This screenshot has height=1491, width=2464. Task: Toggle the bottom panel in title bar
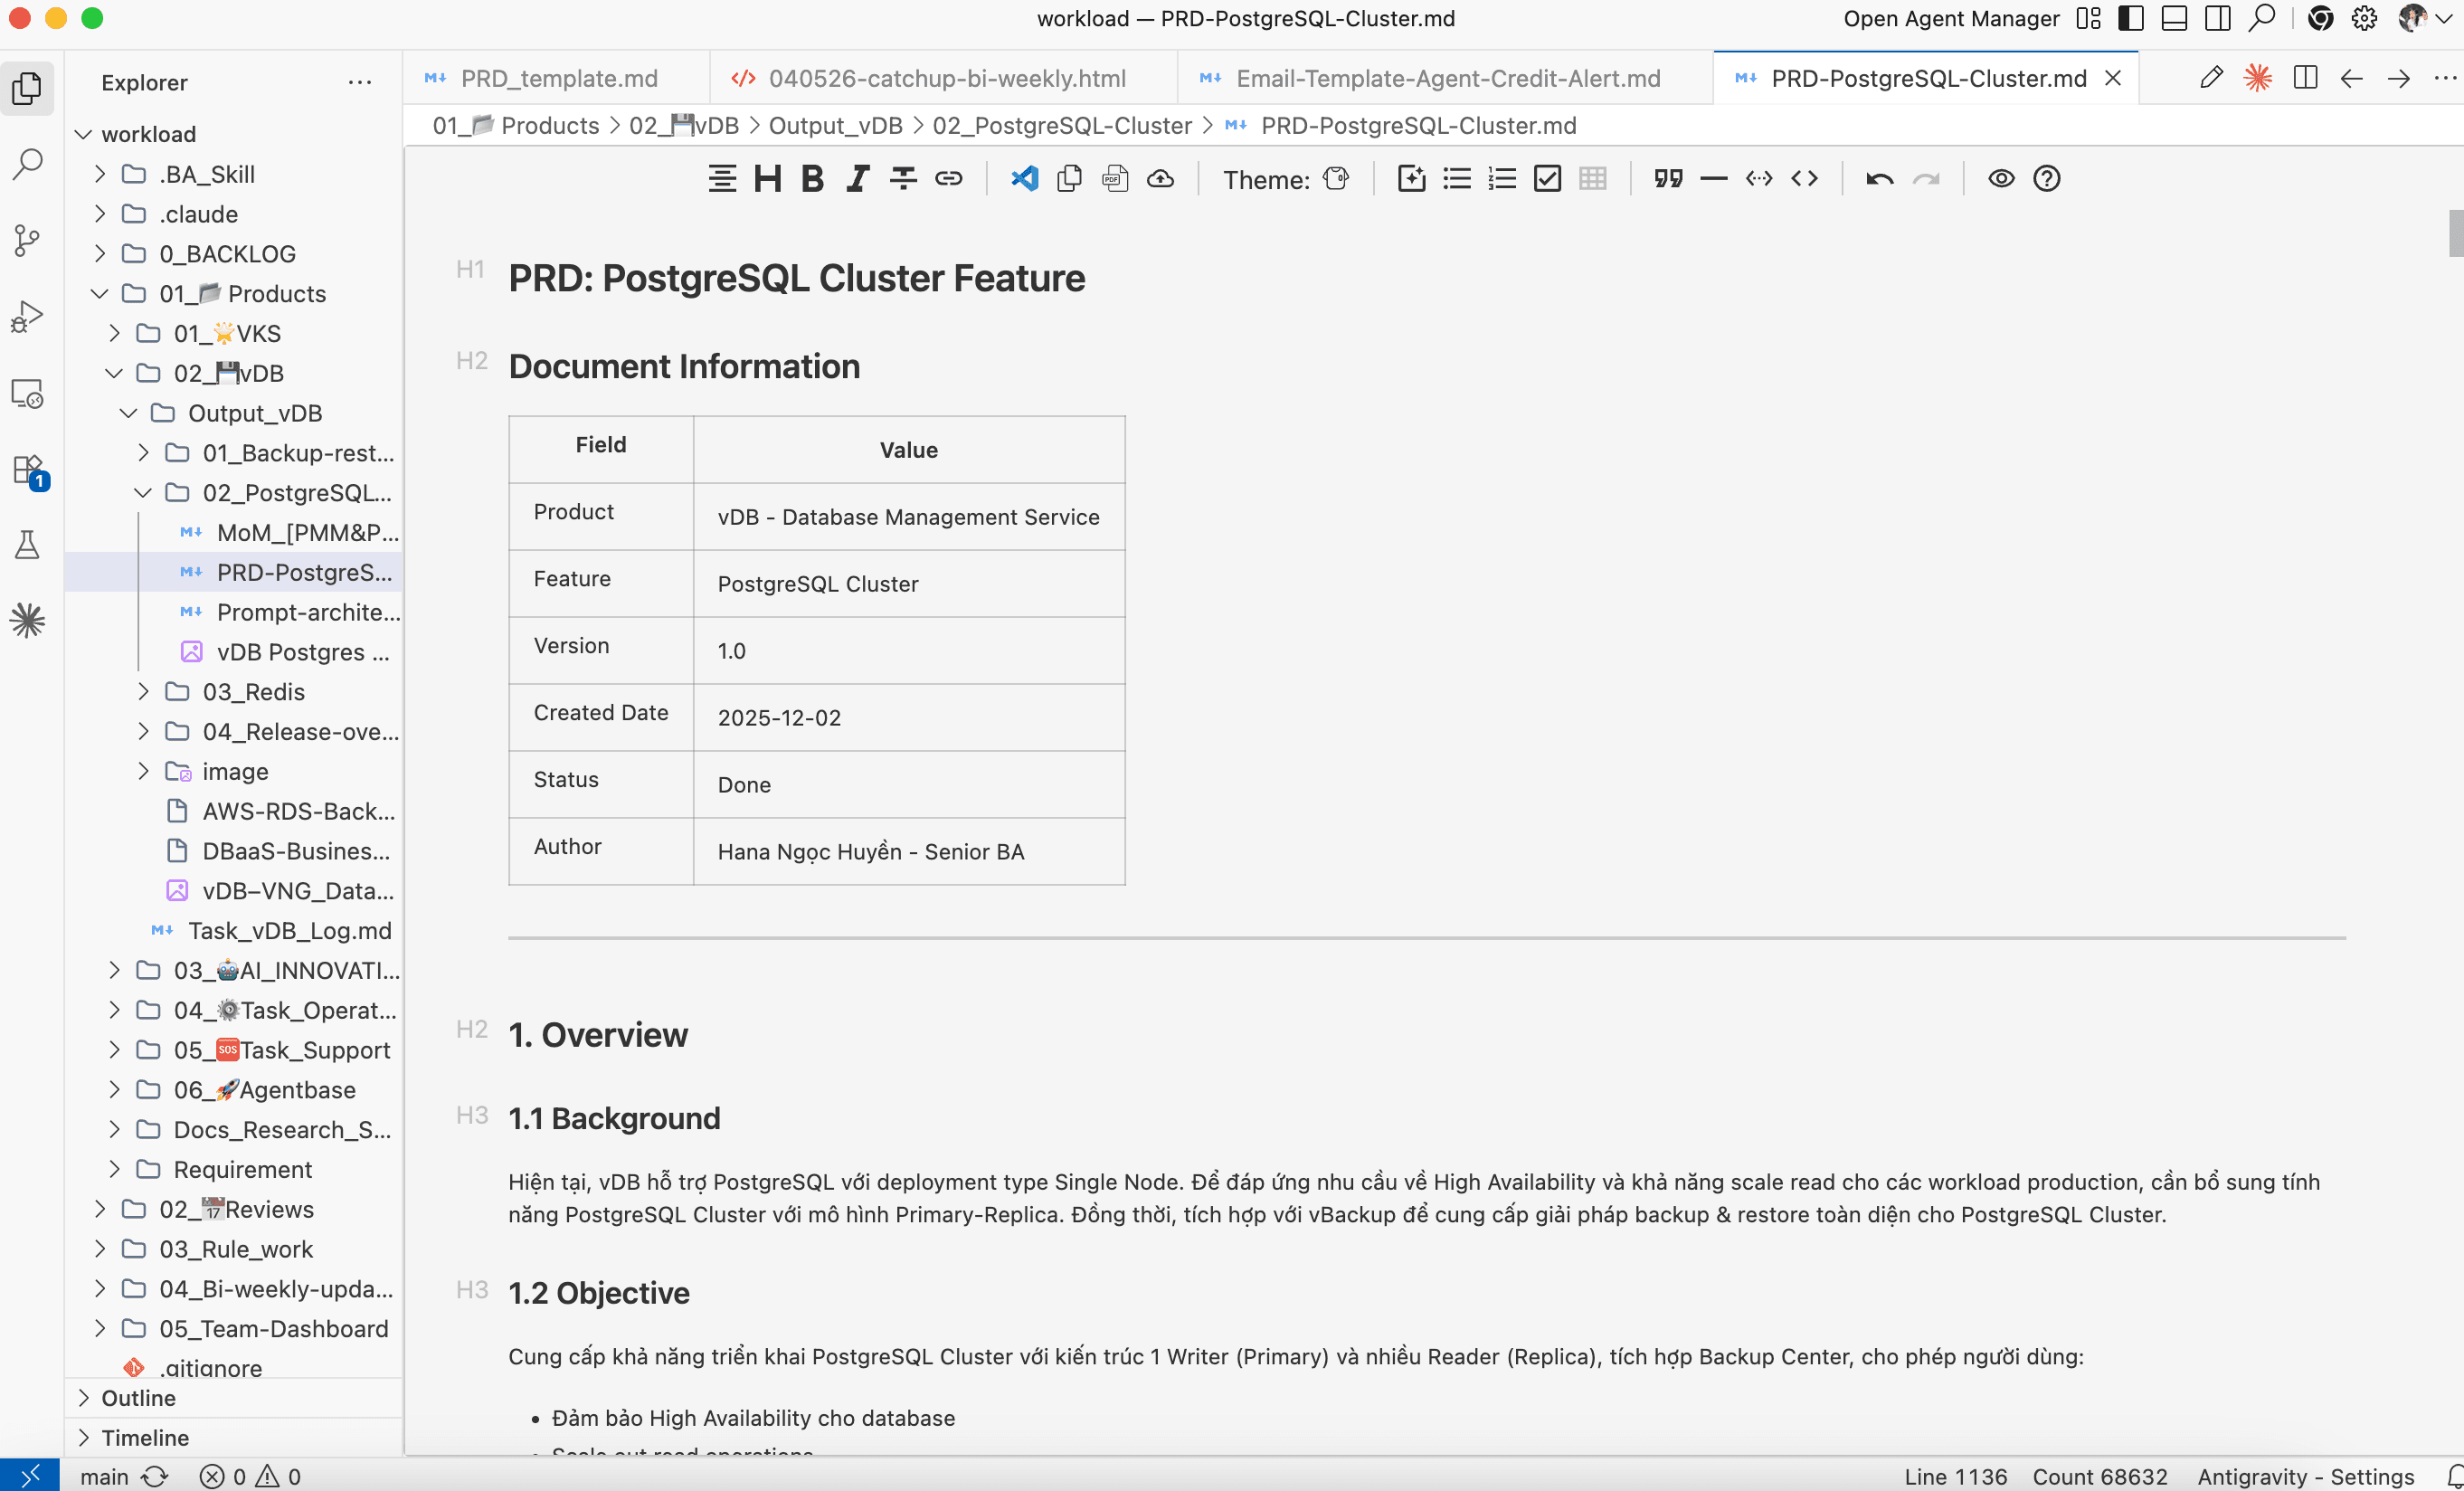pos(2174,18)
